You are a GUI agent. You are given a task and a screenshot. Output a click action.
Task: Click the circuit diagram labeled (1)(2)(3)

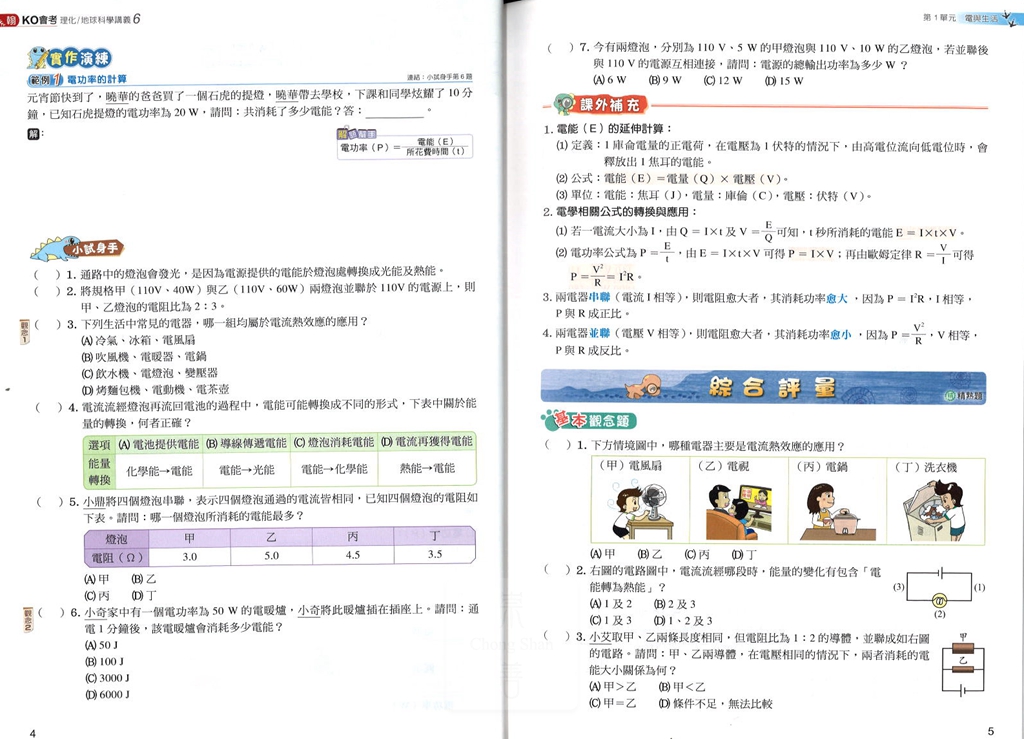tap(939, 591)
